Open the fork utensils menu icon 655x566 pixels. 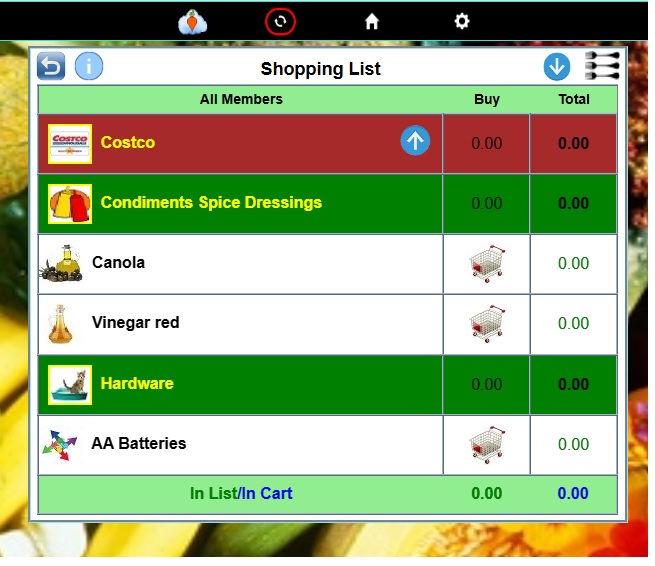[602, 66]
